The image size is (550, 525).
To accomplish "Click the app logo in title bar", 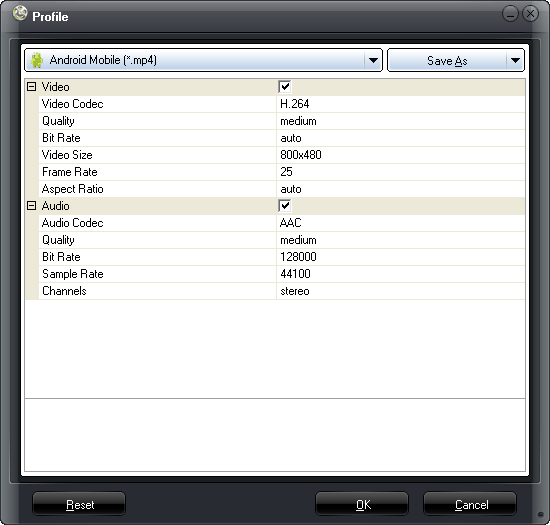I will pyautogui.click(x=20, y=14).
